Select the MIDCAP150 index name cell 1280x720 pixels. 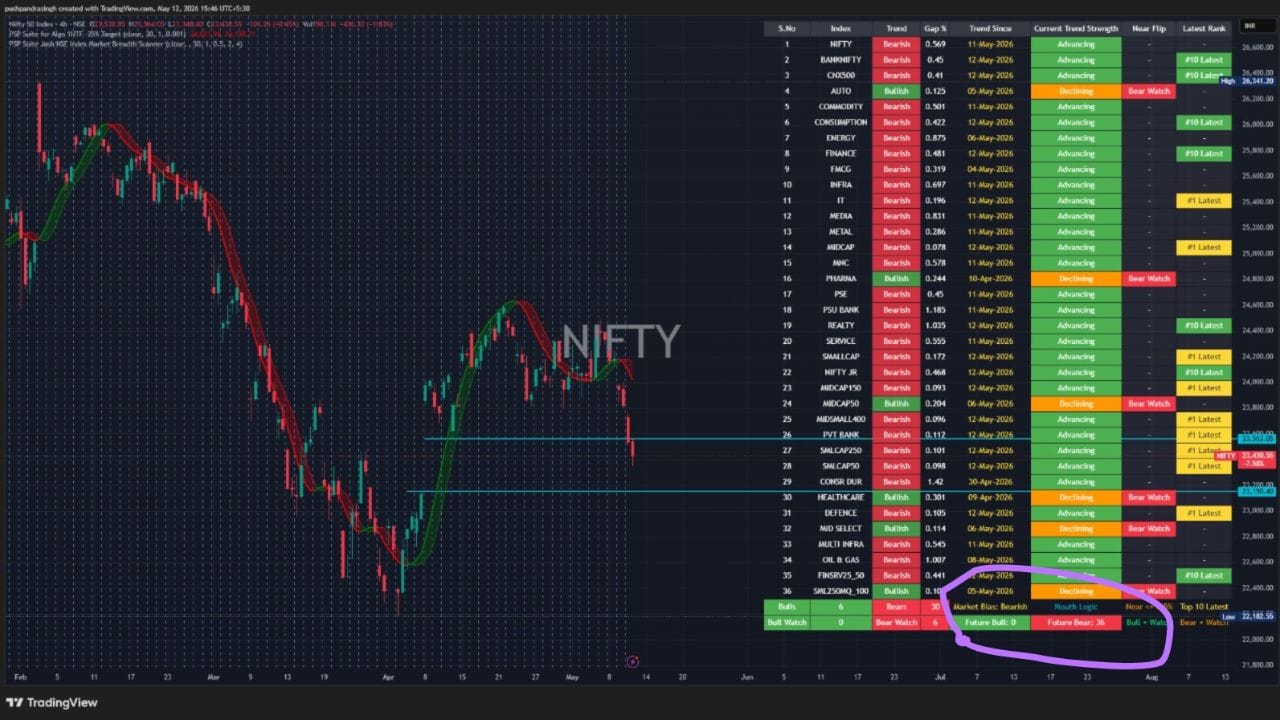pos(840,388)
